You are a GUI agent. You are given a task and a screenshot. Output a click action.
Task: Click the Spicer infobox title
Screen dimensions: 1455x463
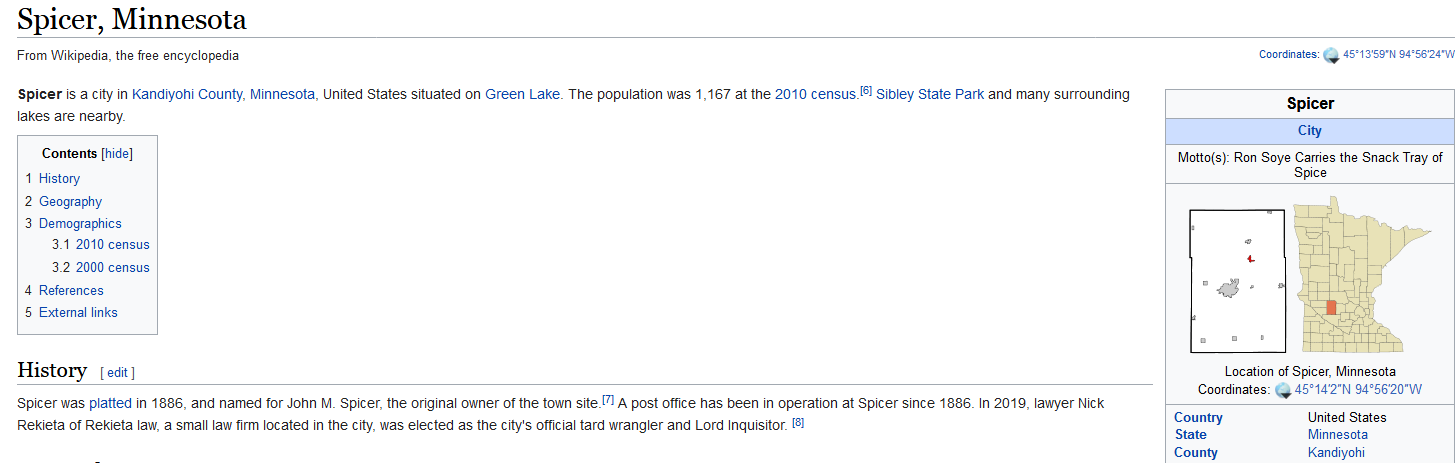click(x=1310, y=104)
